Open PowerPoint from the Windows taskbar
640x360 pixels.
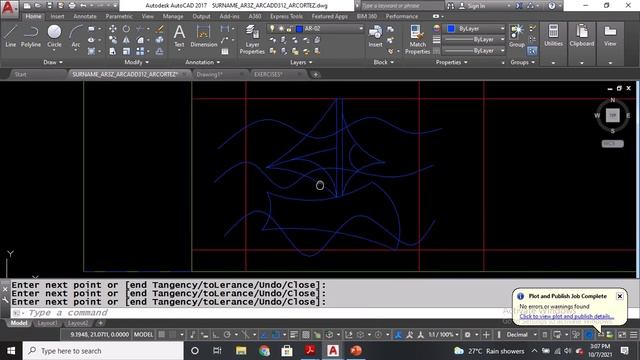tap(356, 351)
